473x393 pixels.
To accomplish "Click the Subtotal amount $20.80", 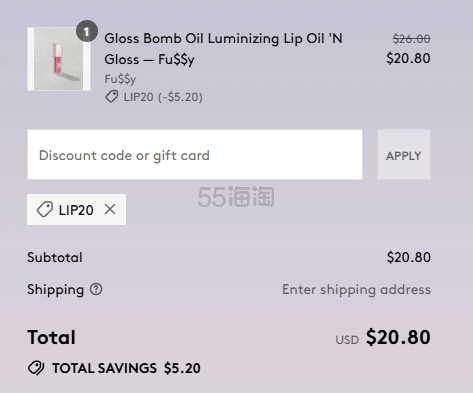I will [x=409, y=257].
